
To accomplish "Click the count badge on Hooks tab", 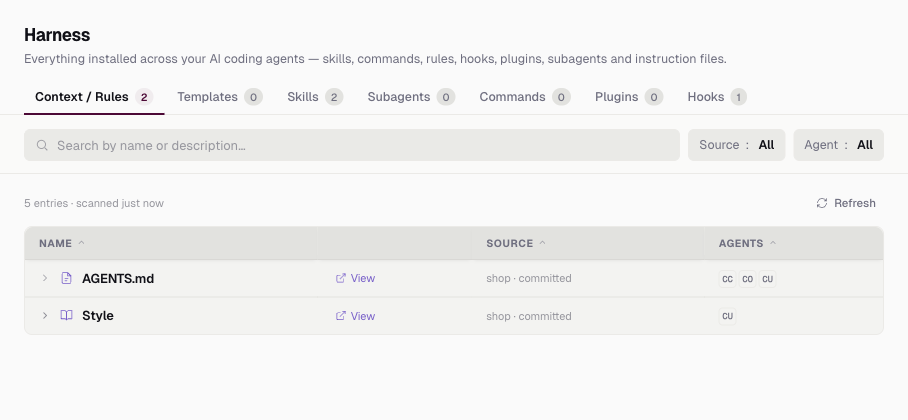I will pyautogui.click(x=738, y=97).
